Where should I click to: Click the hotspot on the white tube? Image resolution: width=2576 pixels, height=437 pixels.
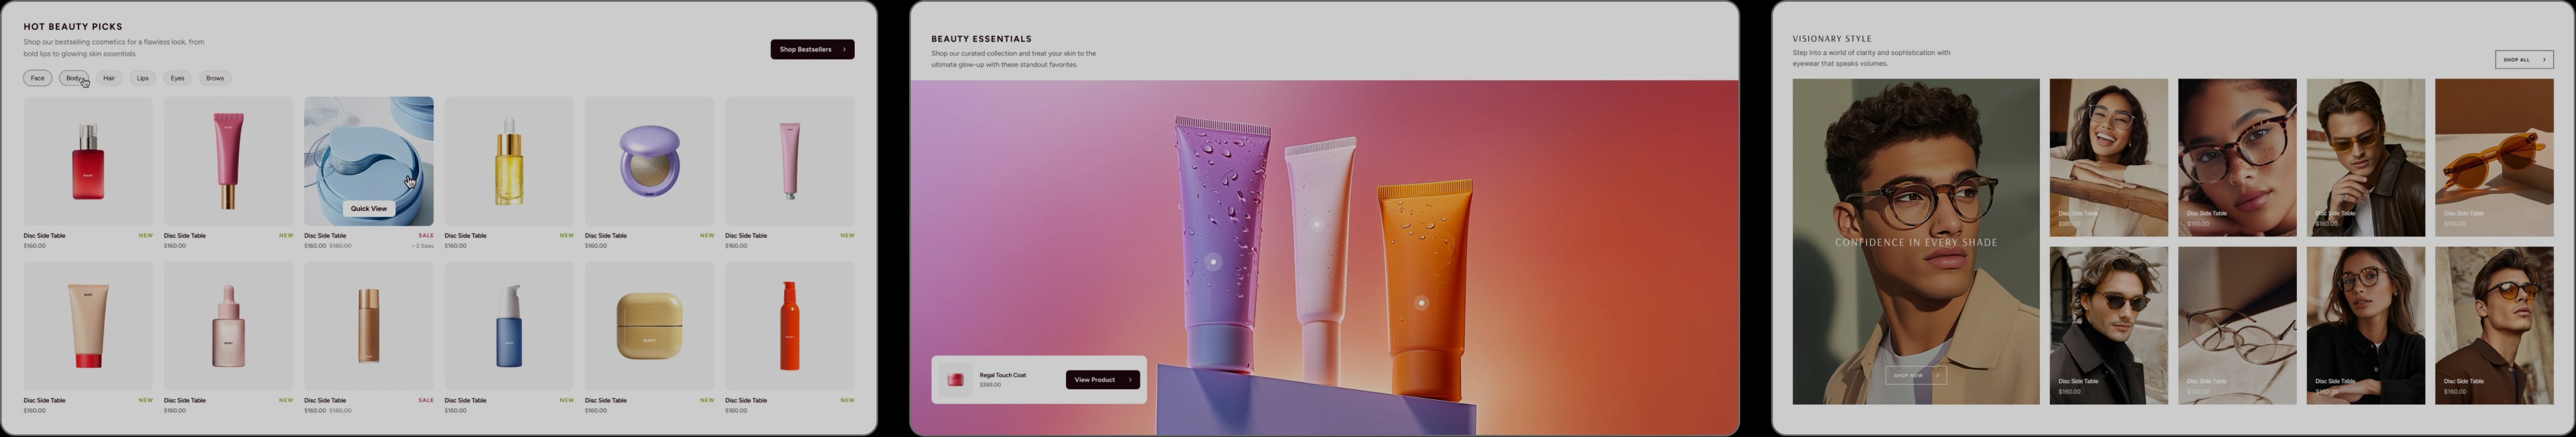(x=1317, y=225)
